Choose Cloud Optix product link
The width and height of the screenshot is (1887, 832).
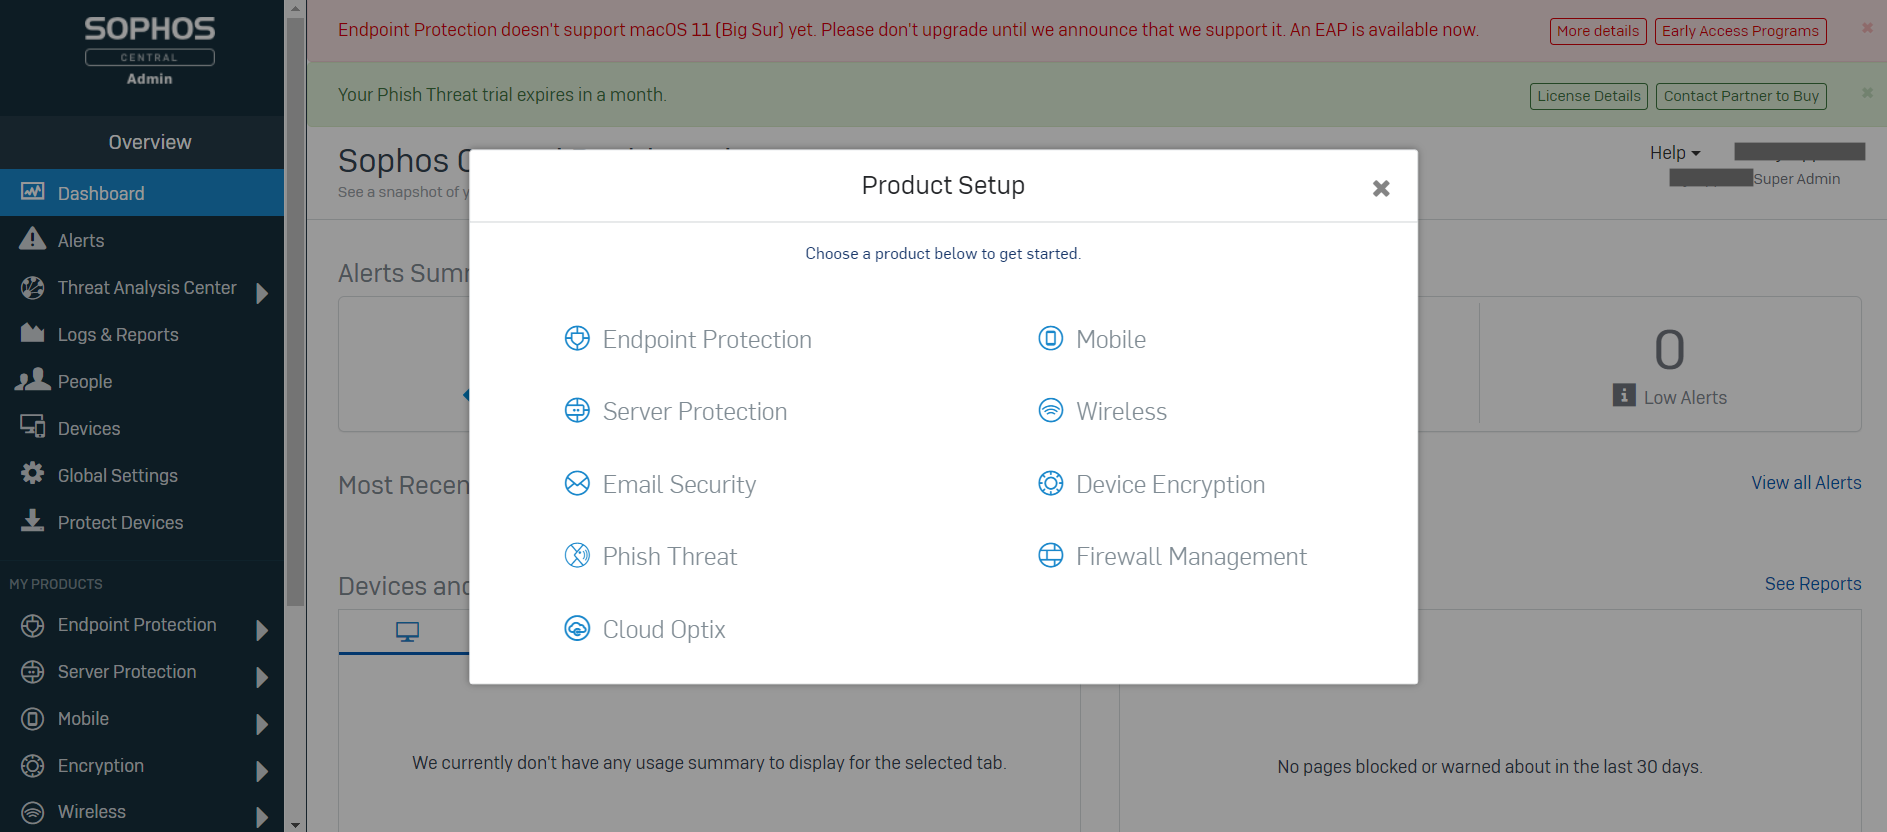(664, 630)
